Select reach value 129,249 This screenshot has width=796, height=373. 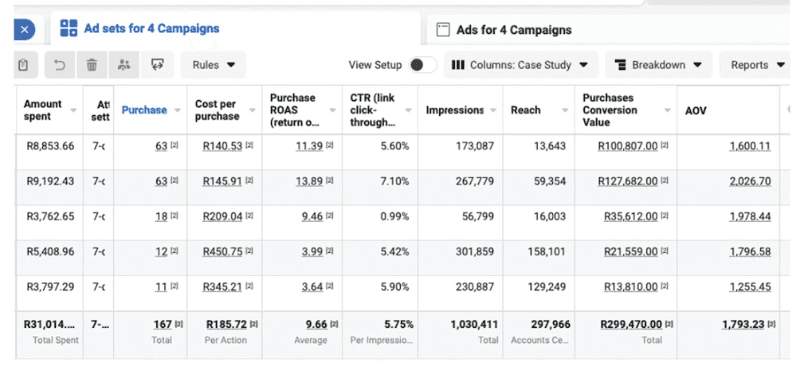pos(546,287)
